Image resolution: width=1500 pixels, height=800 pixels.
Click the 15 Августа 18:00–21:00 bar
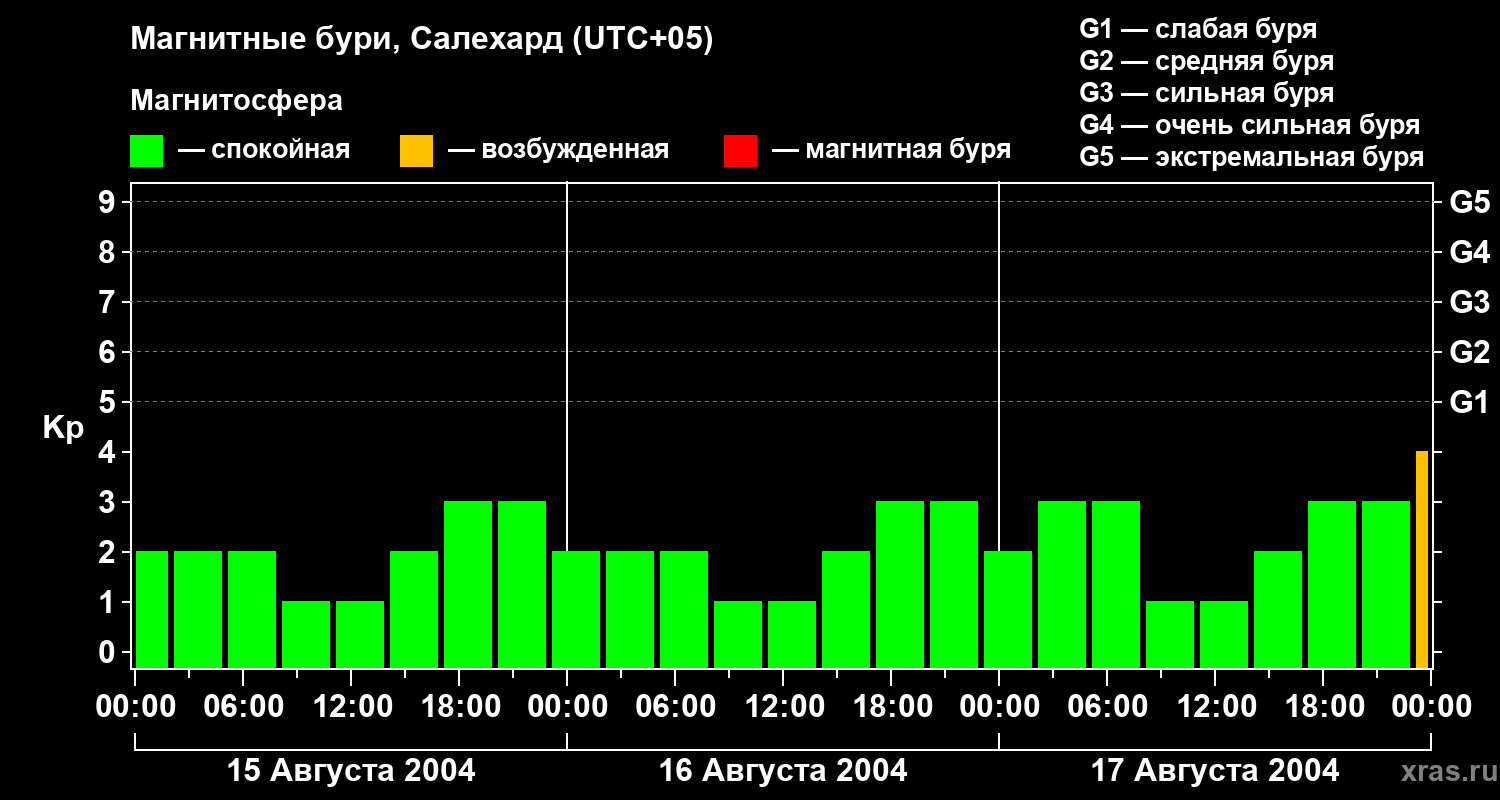coord(468,584)
